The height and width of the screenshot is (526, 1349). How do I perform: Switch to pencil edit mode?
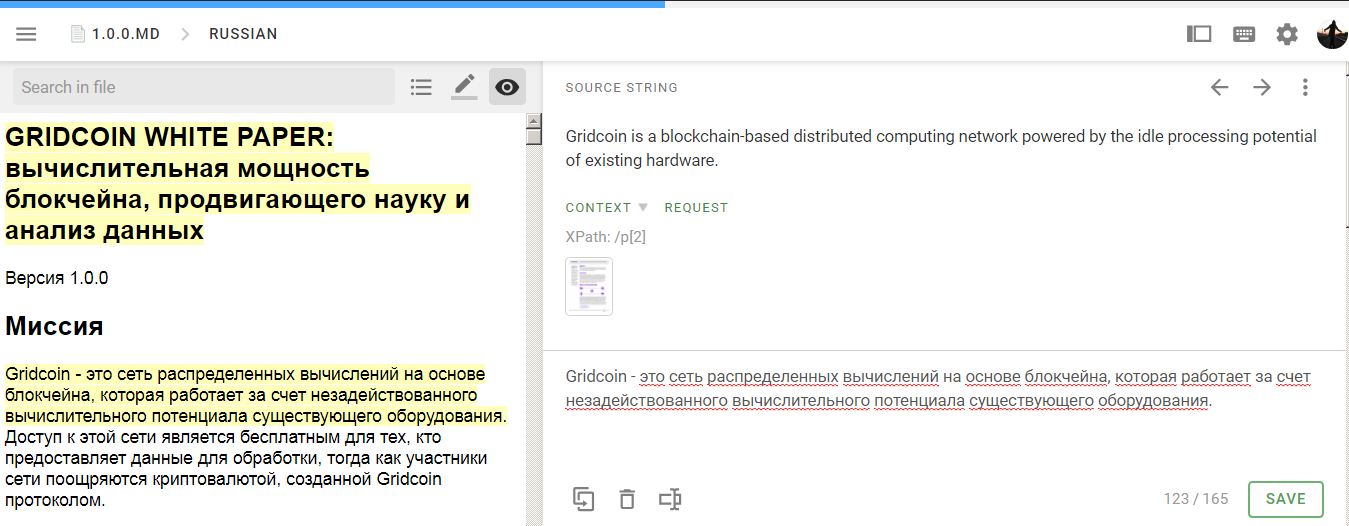[464, 87]
